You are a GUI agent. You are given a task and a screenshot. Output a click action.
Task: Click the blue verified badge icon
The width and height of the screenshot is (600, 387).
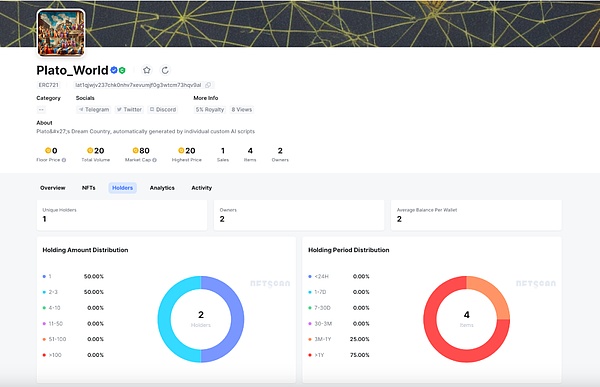point(114,70)
